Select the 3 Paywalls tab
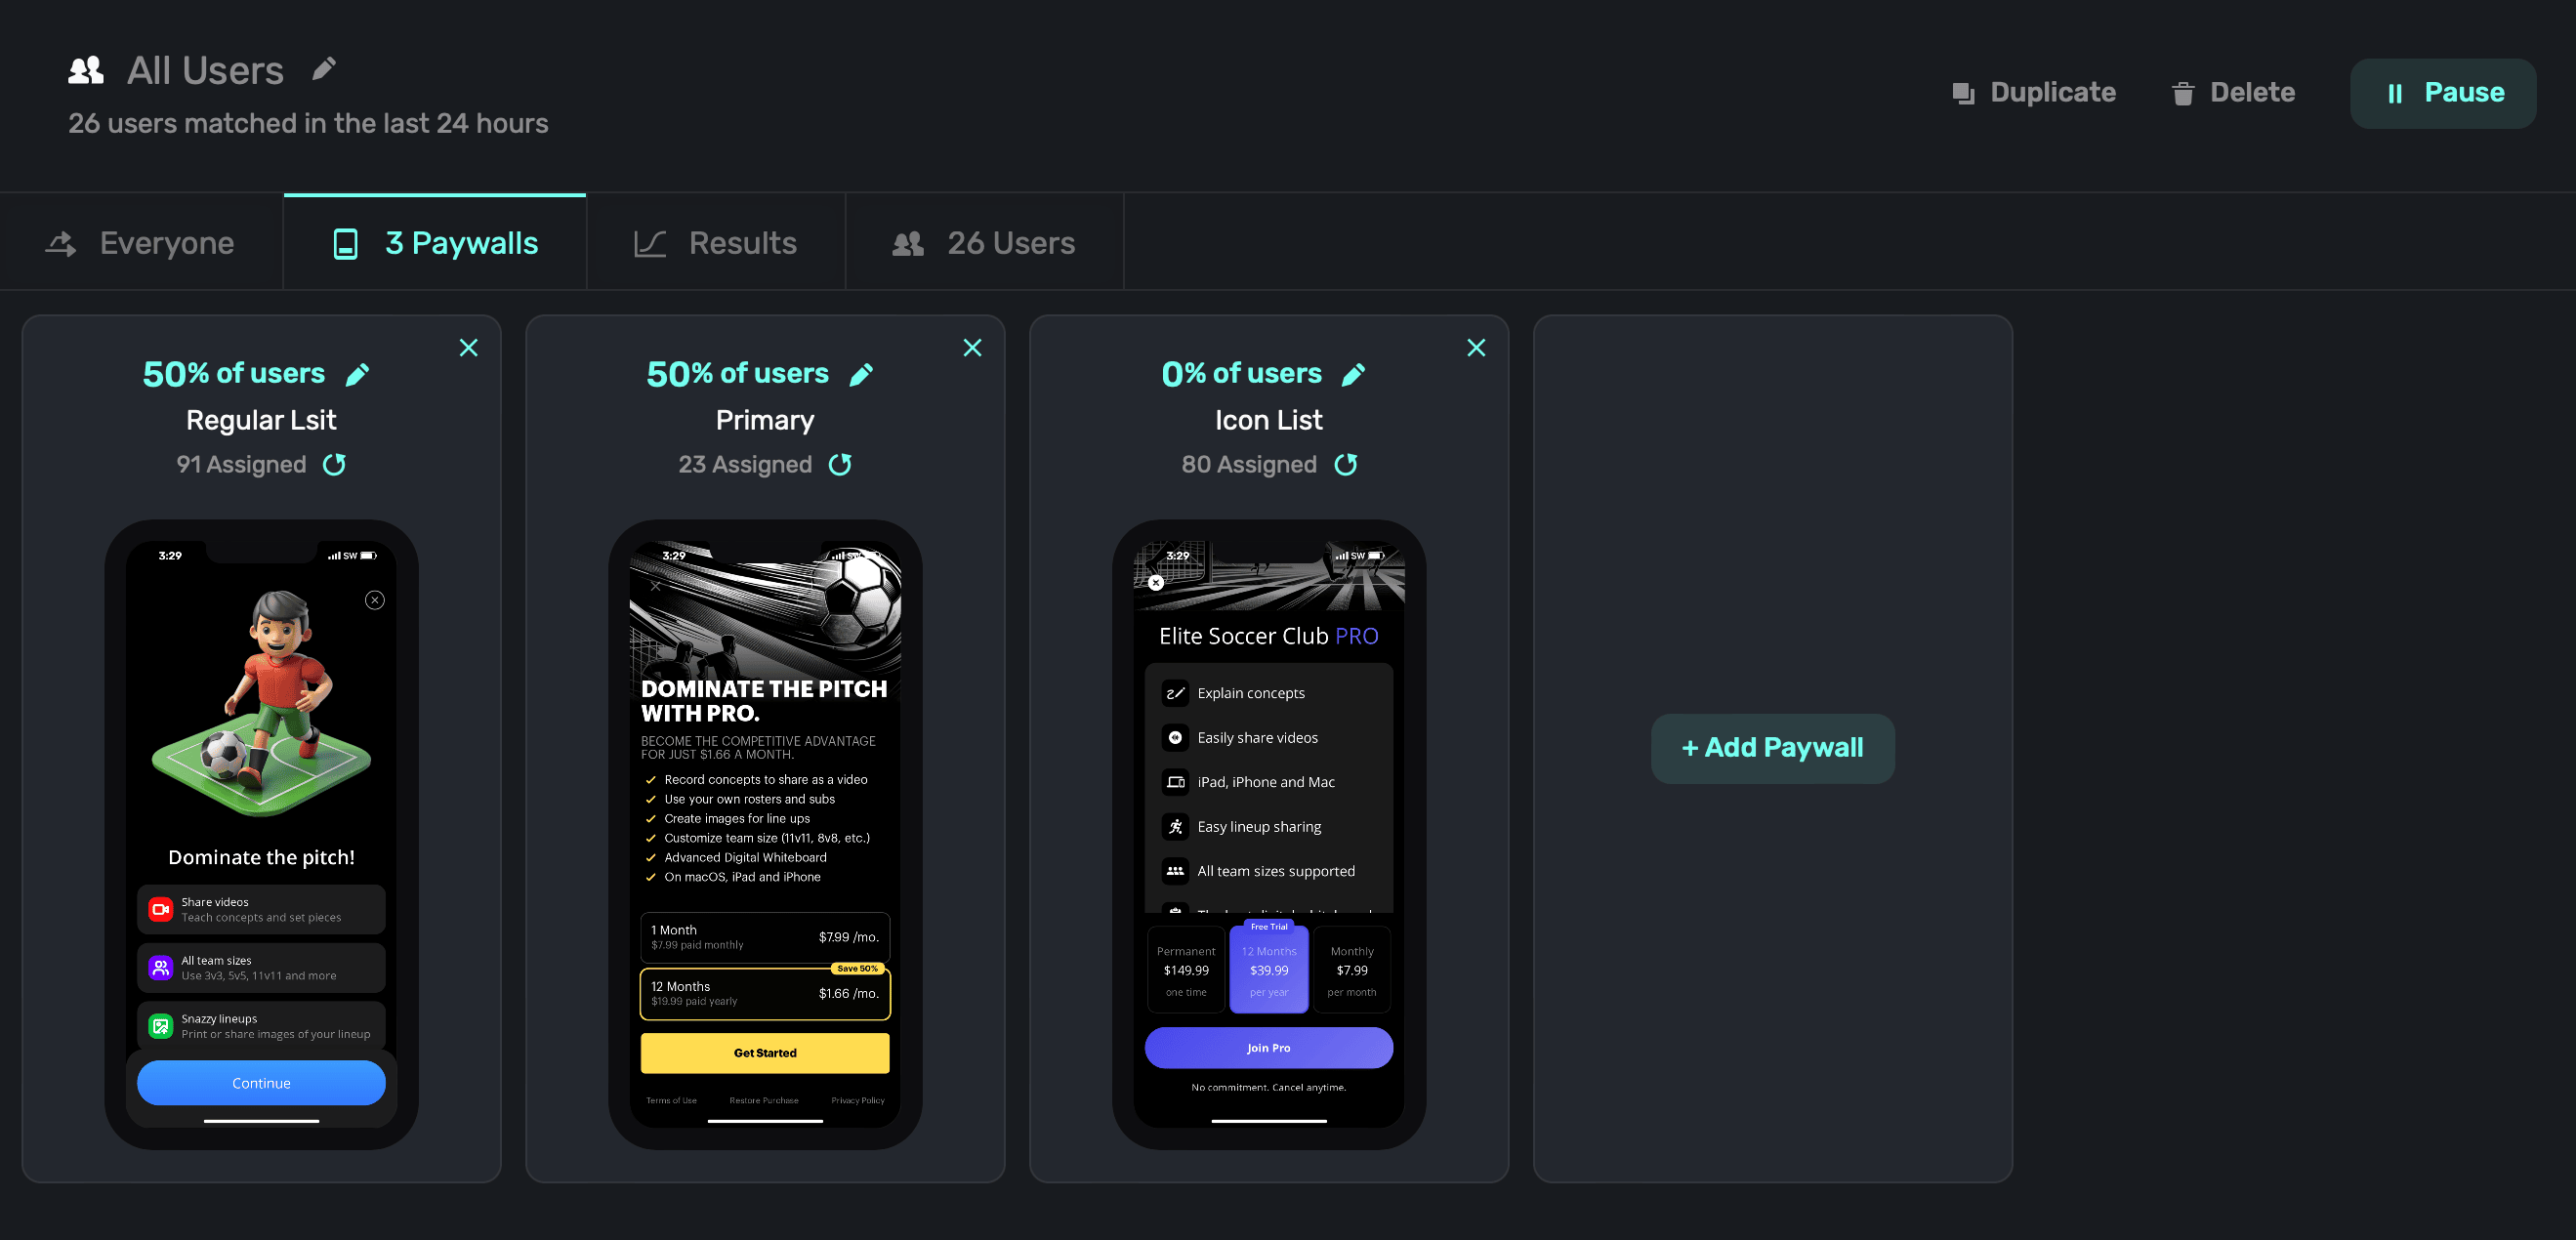2576x1240 pixels. coord(435,243)
